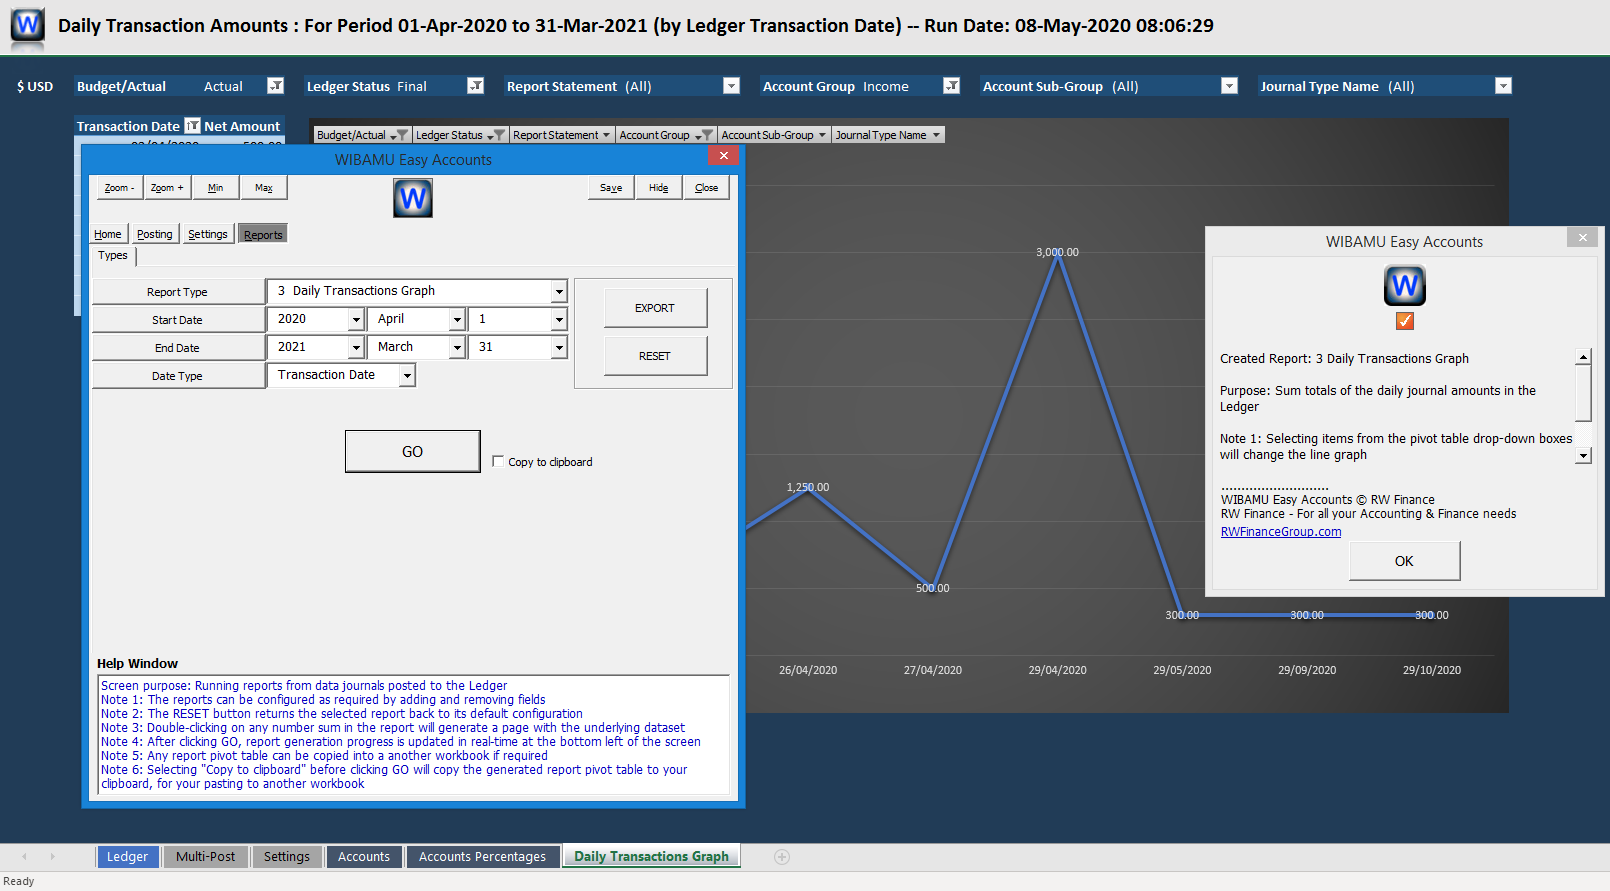
Task: Open the Accounts sheet tab
Action: pos(364,857)
